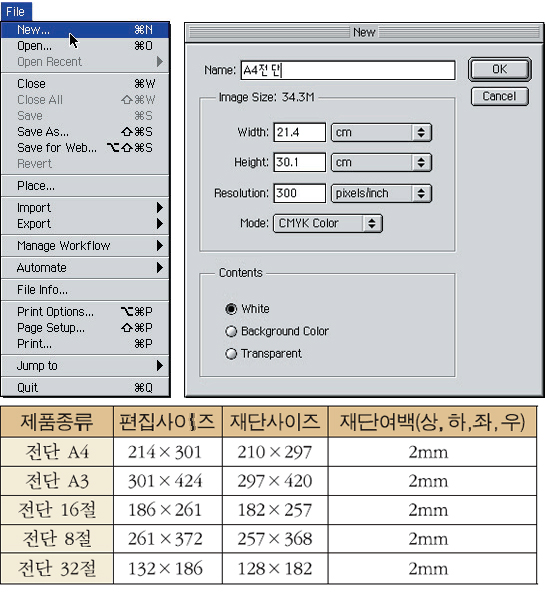Click the '261×372' table cell
546x592 pixels.
168,539
